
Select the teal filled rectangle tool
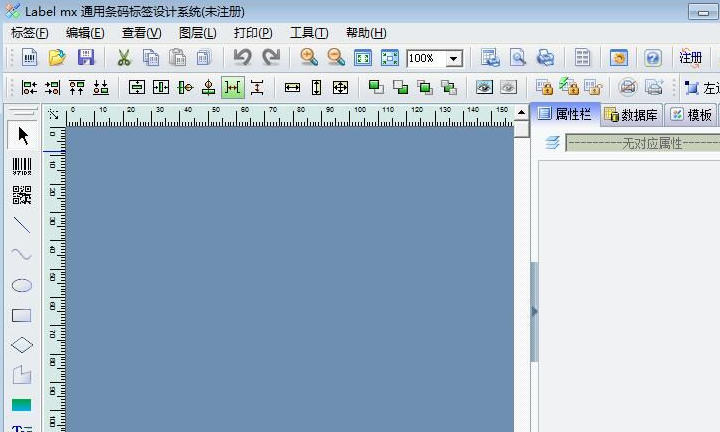click(x=21, y=405)
